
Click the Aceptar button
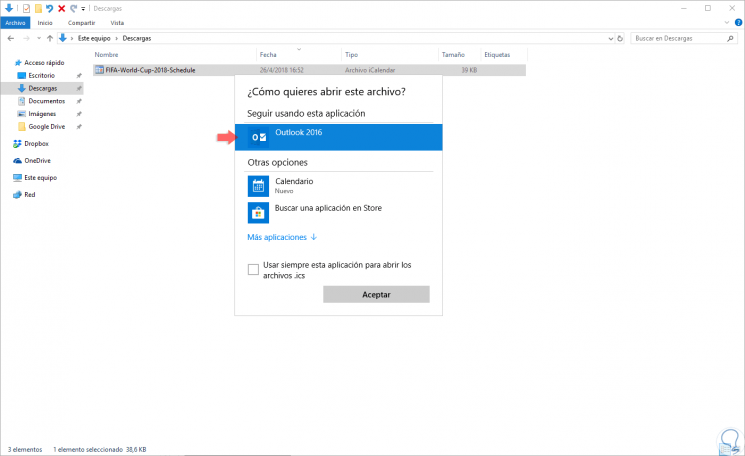(x=376, y=294)
